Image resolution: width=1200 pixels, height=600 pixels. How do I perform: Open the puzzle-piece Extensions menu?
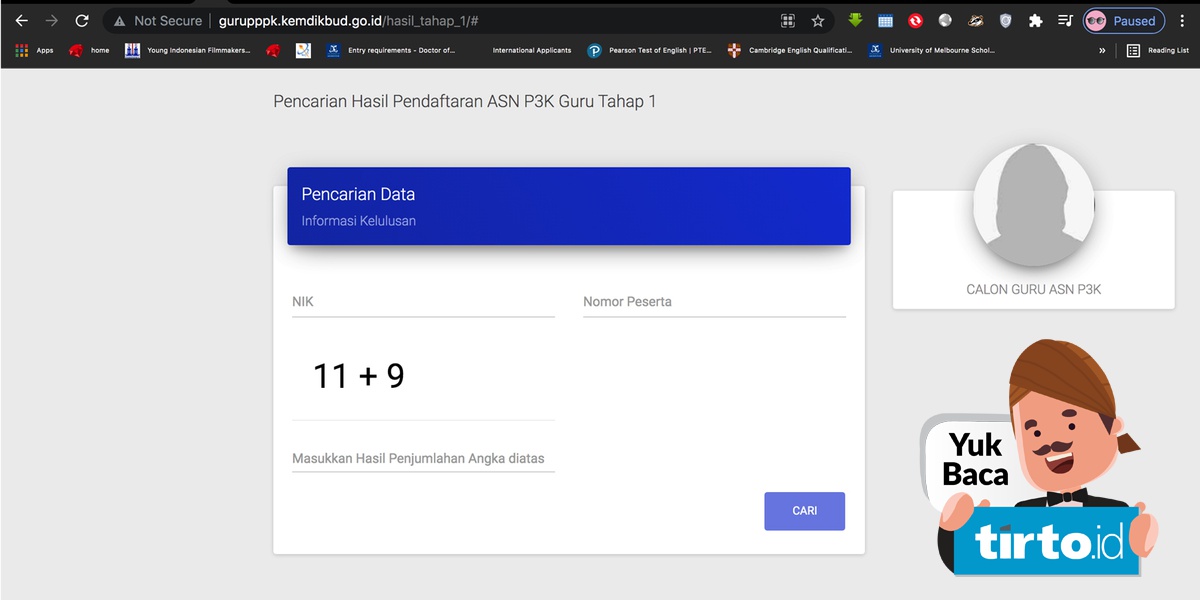tap(1035, 20)
